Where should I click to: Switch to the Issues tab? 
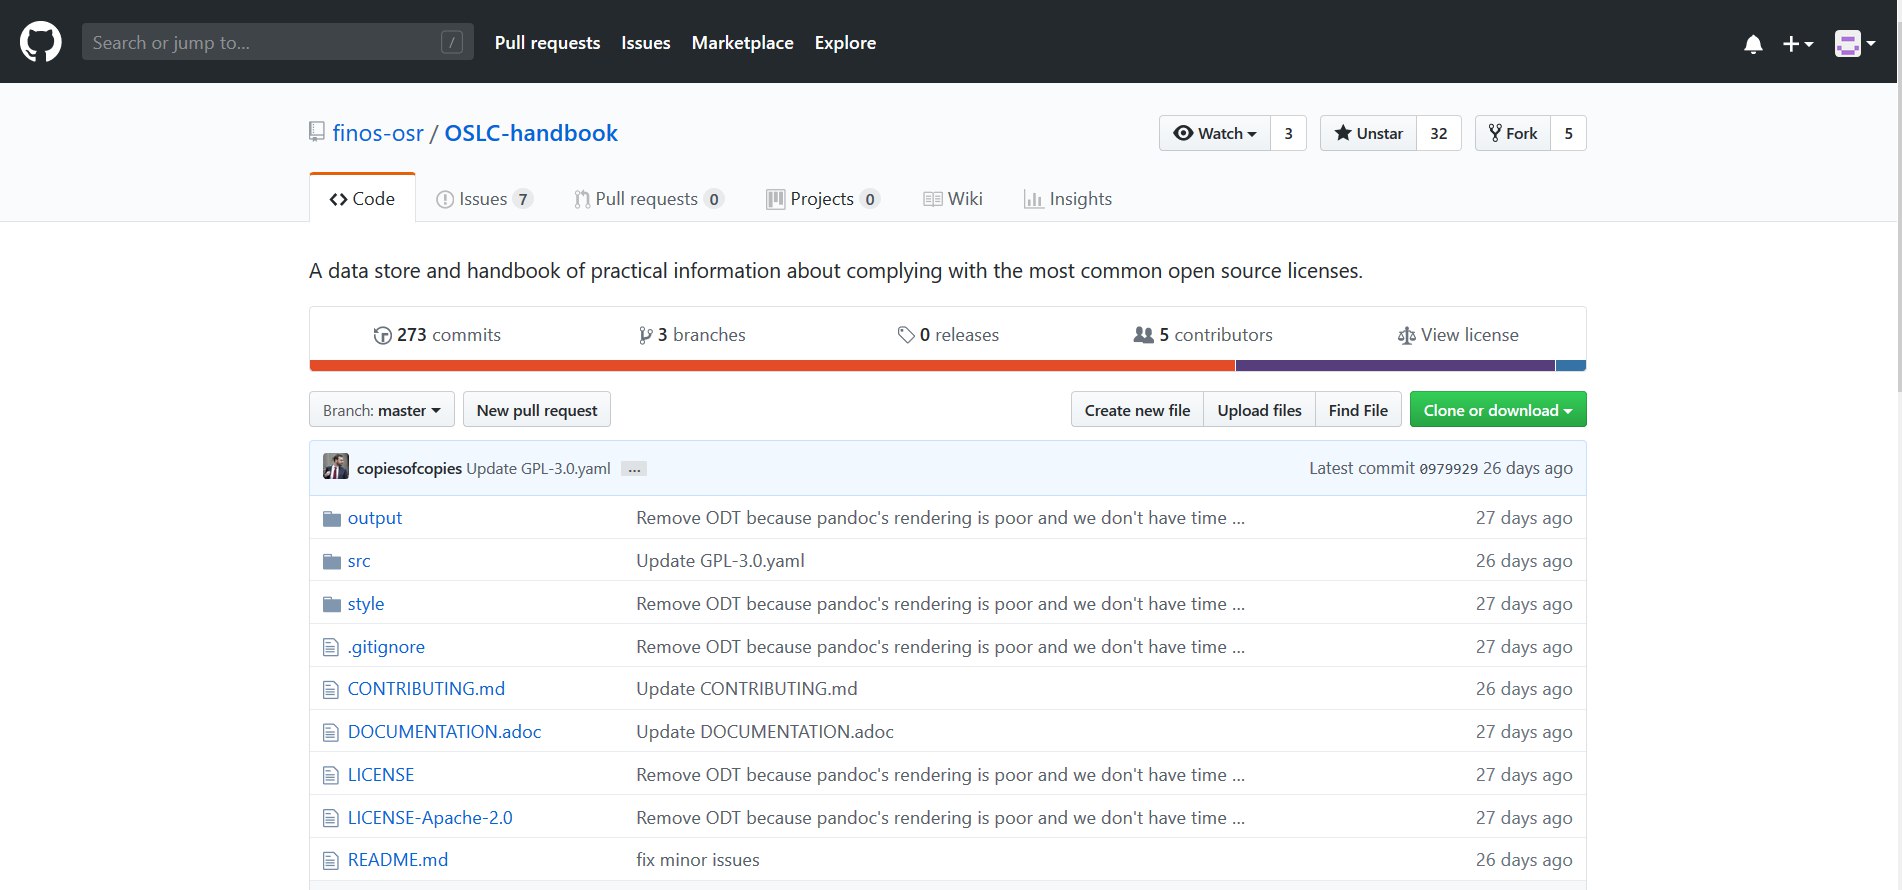tap(484, 199)
